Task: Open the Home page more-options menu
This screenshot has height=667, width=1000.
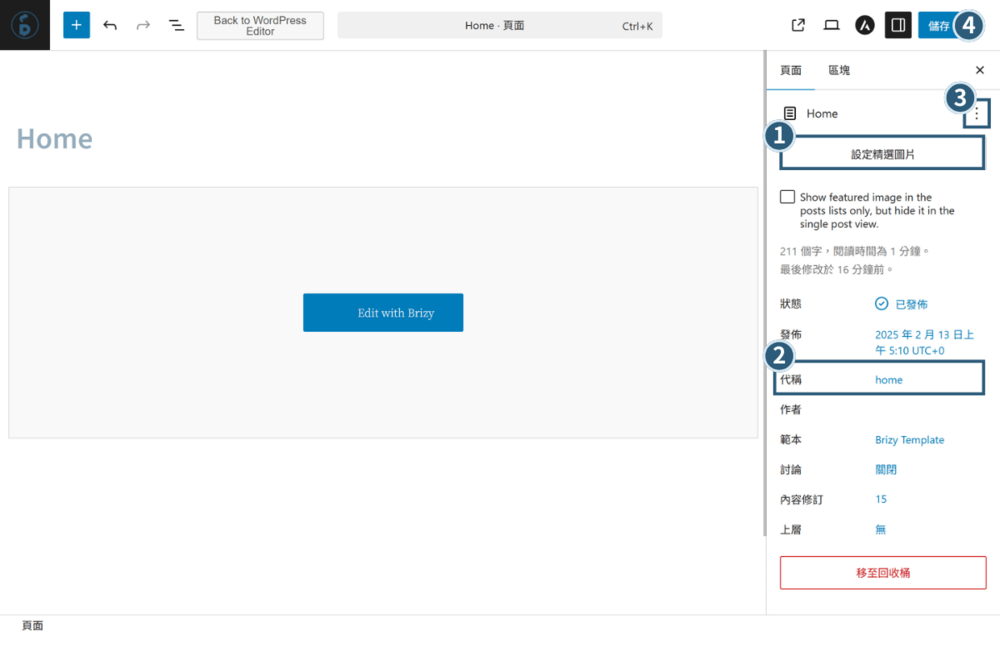Action: [974, 113]
